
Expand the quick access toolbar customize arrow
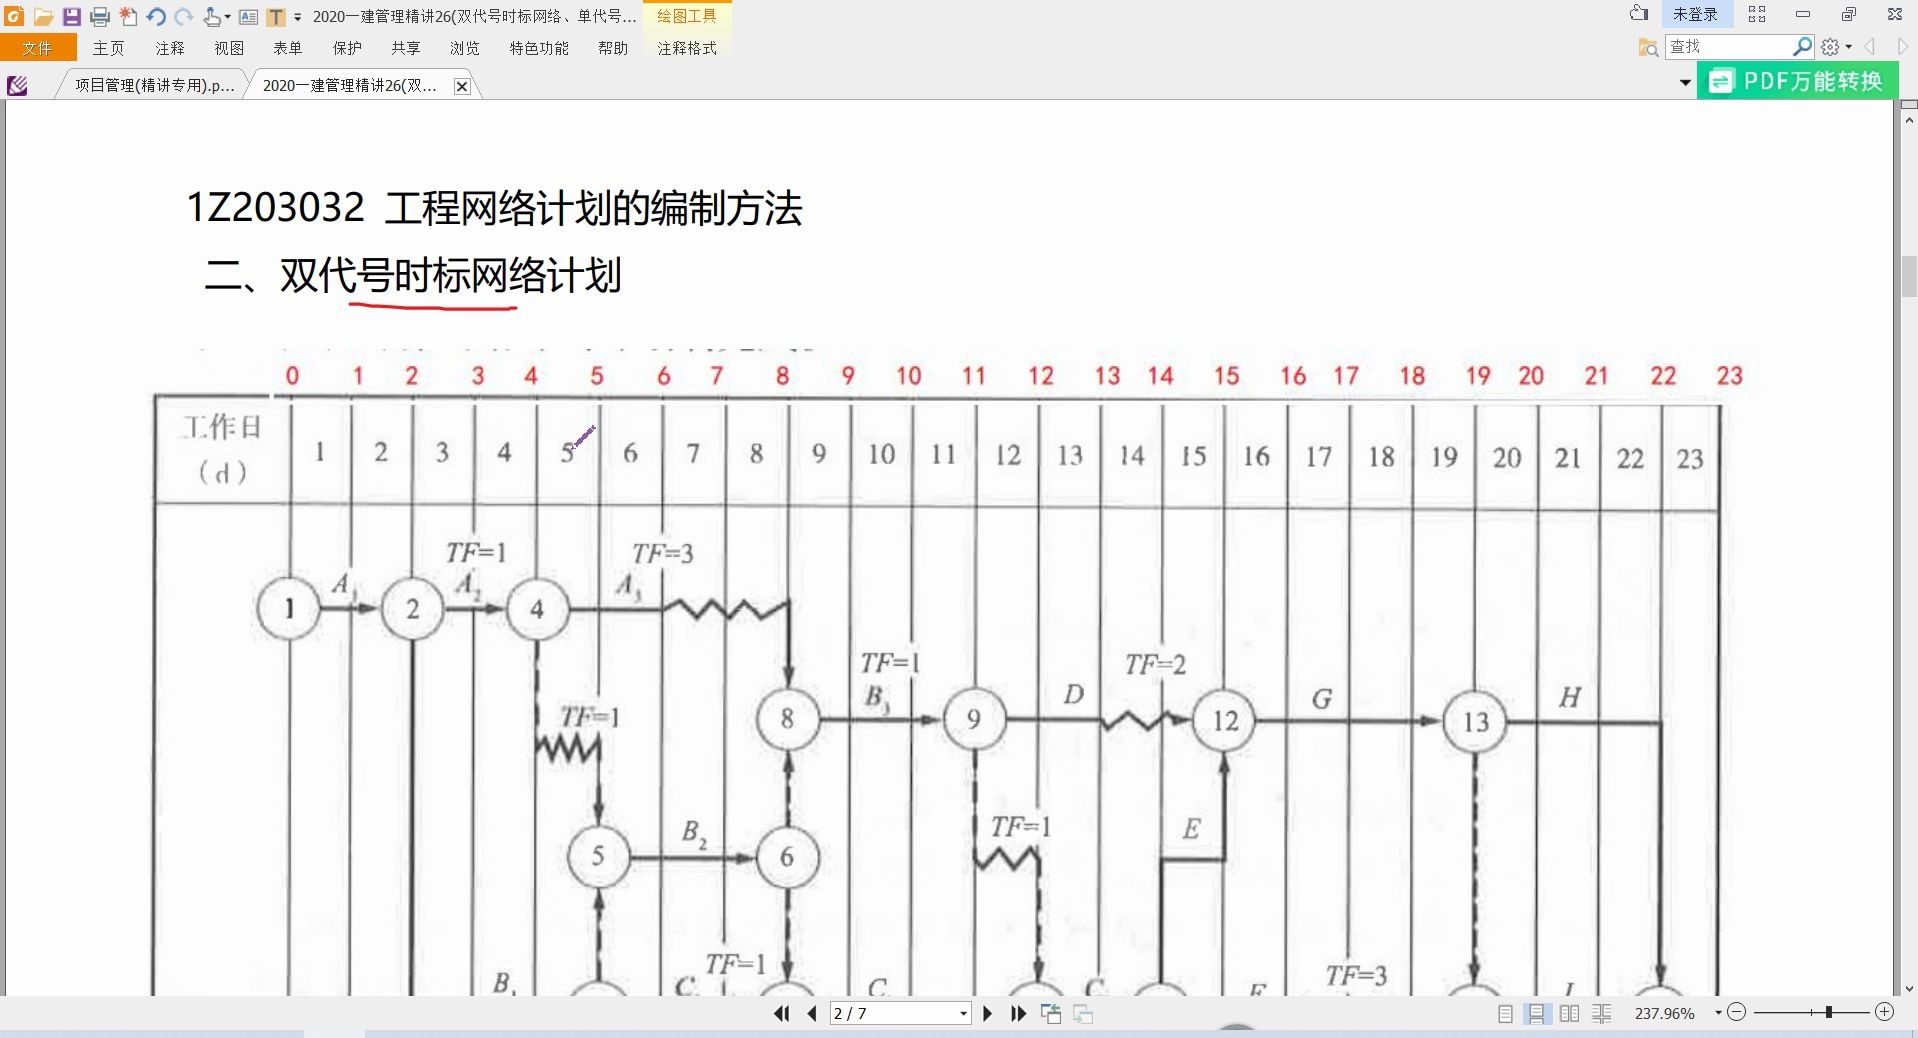[x=298, y=17]
